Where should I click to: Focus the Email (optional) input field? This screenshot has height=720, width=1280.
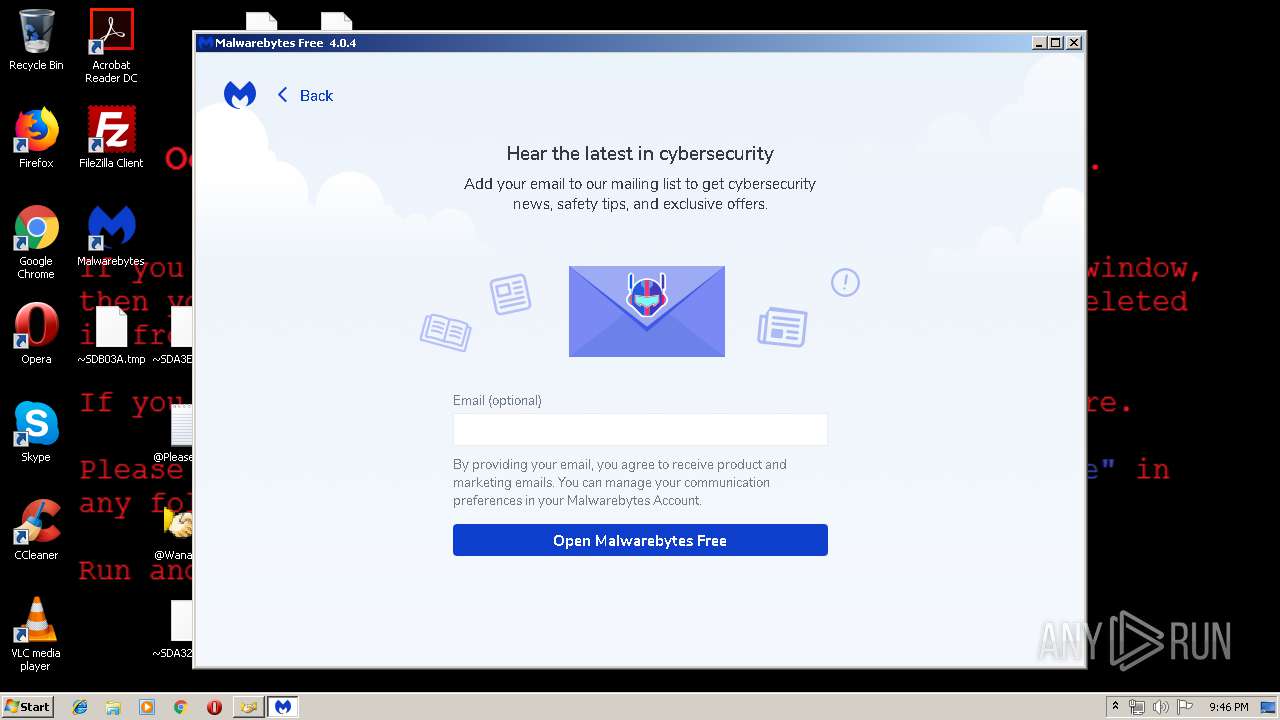(x=640, y=429)
